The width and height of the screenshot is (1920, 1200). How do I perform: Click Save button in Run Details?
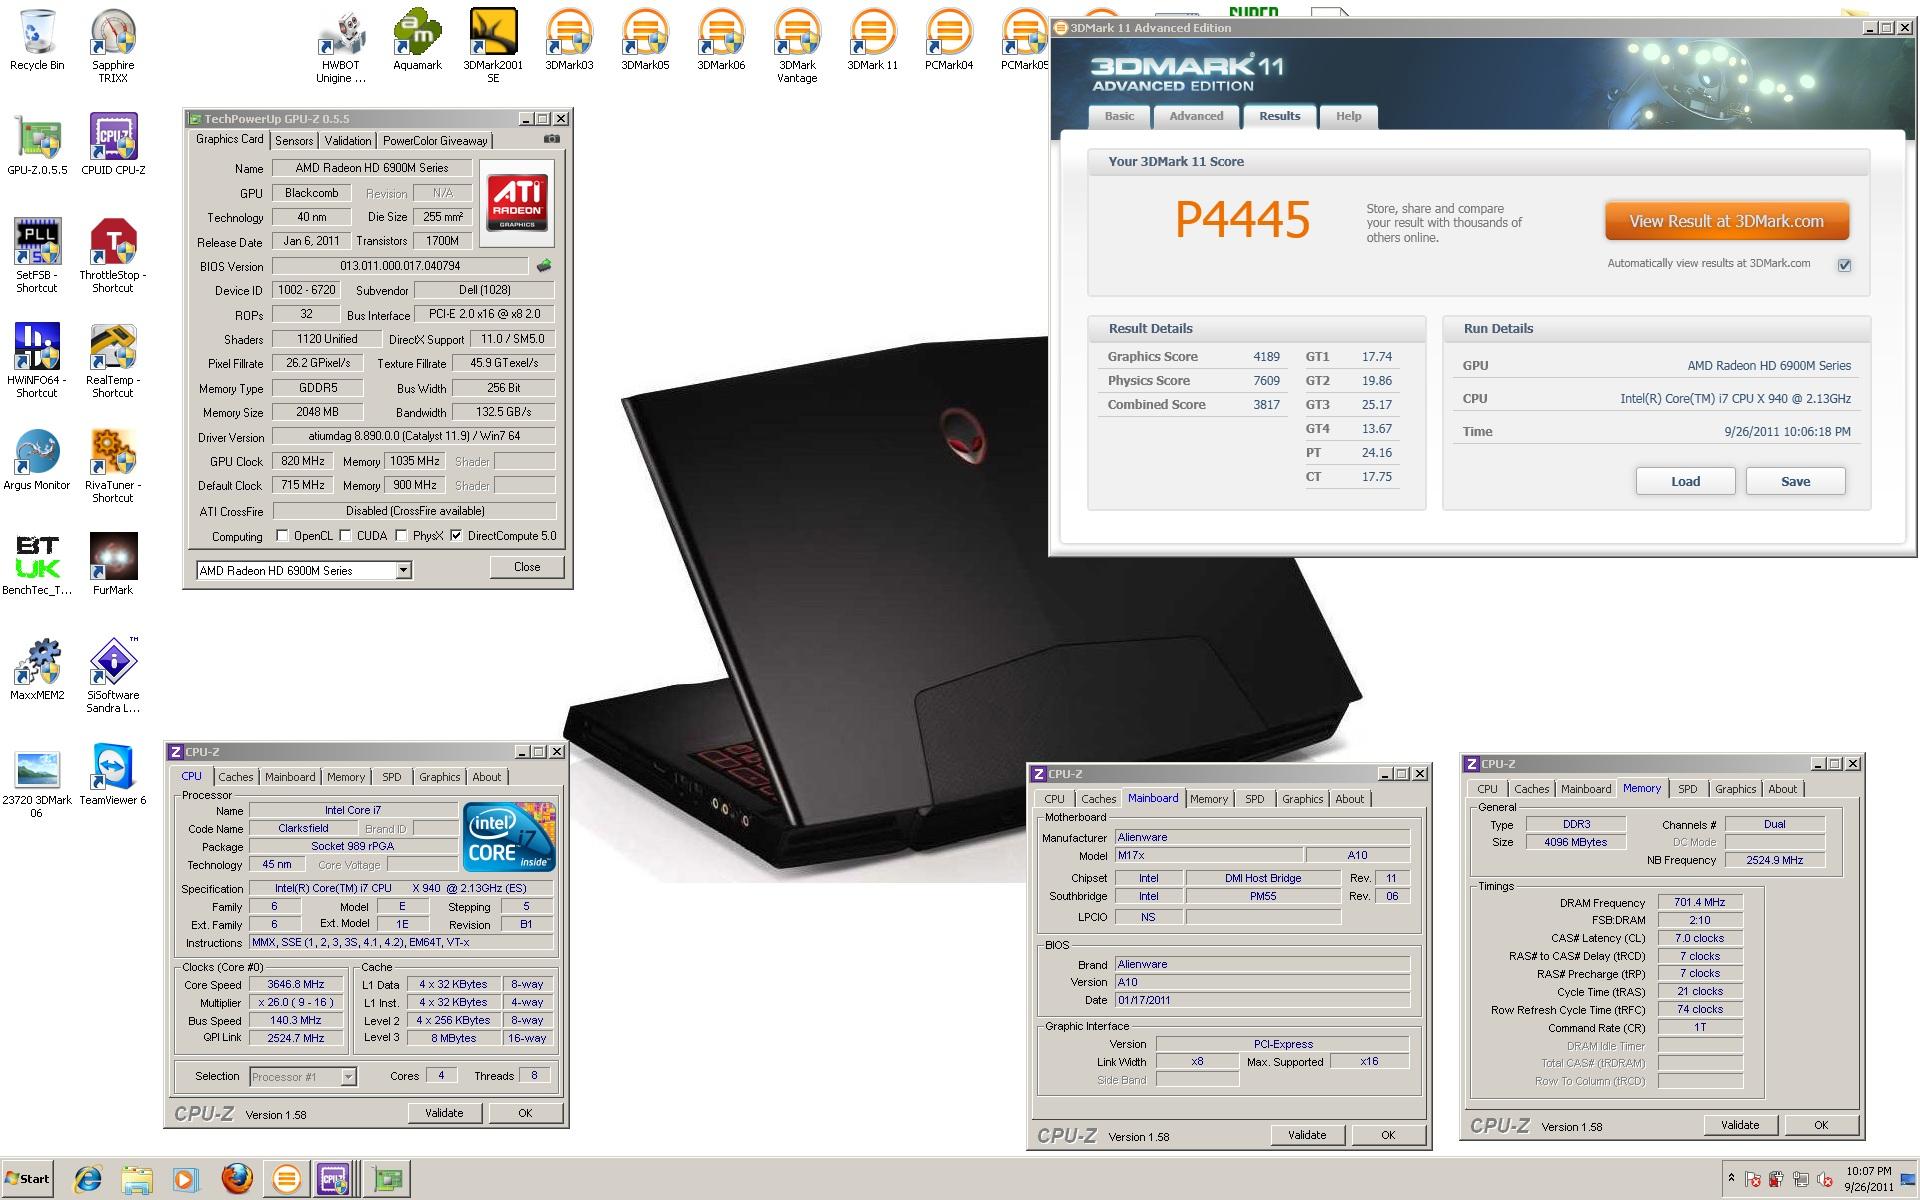point(1795,481)
